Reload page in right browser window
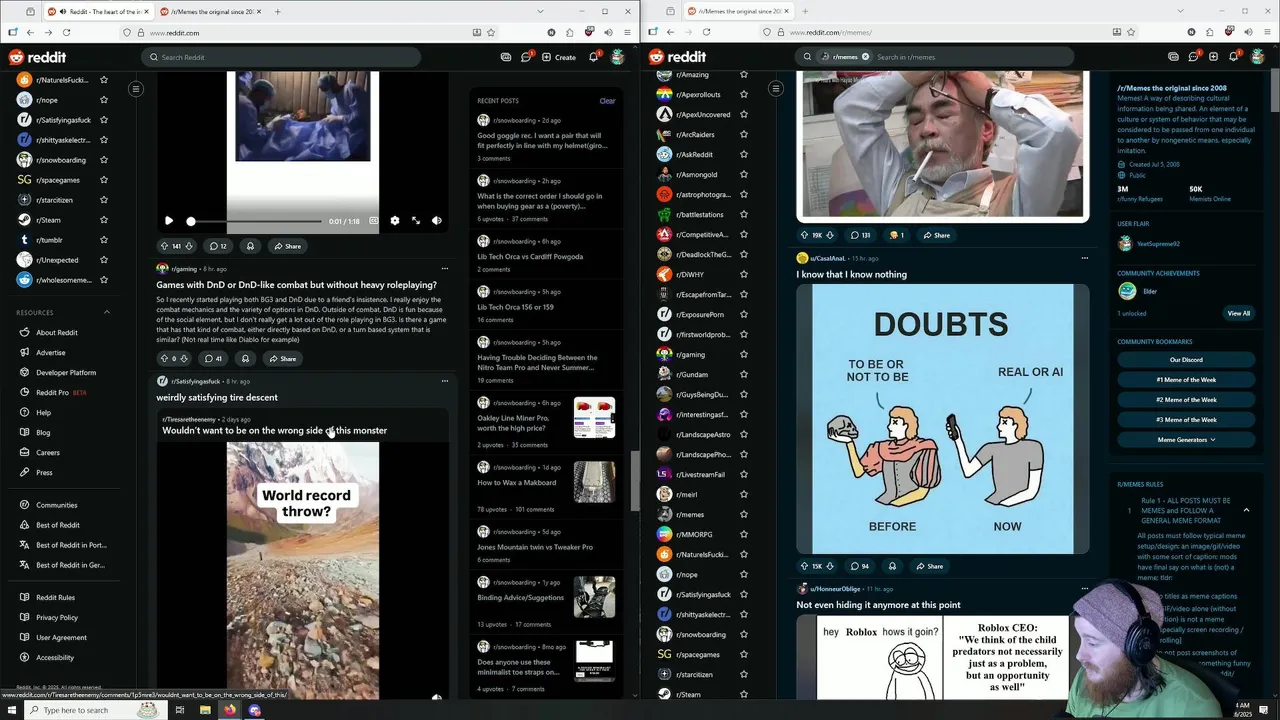The height and width of the screenshot is (720, 1280). pos(706,32)
